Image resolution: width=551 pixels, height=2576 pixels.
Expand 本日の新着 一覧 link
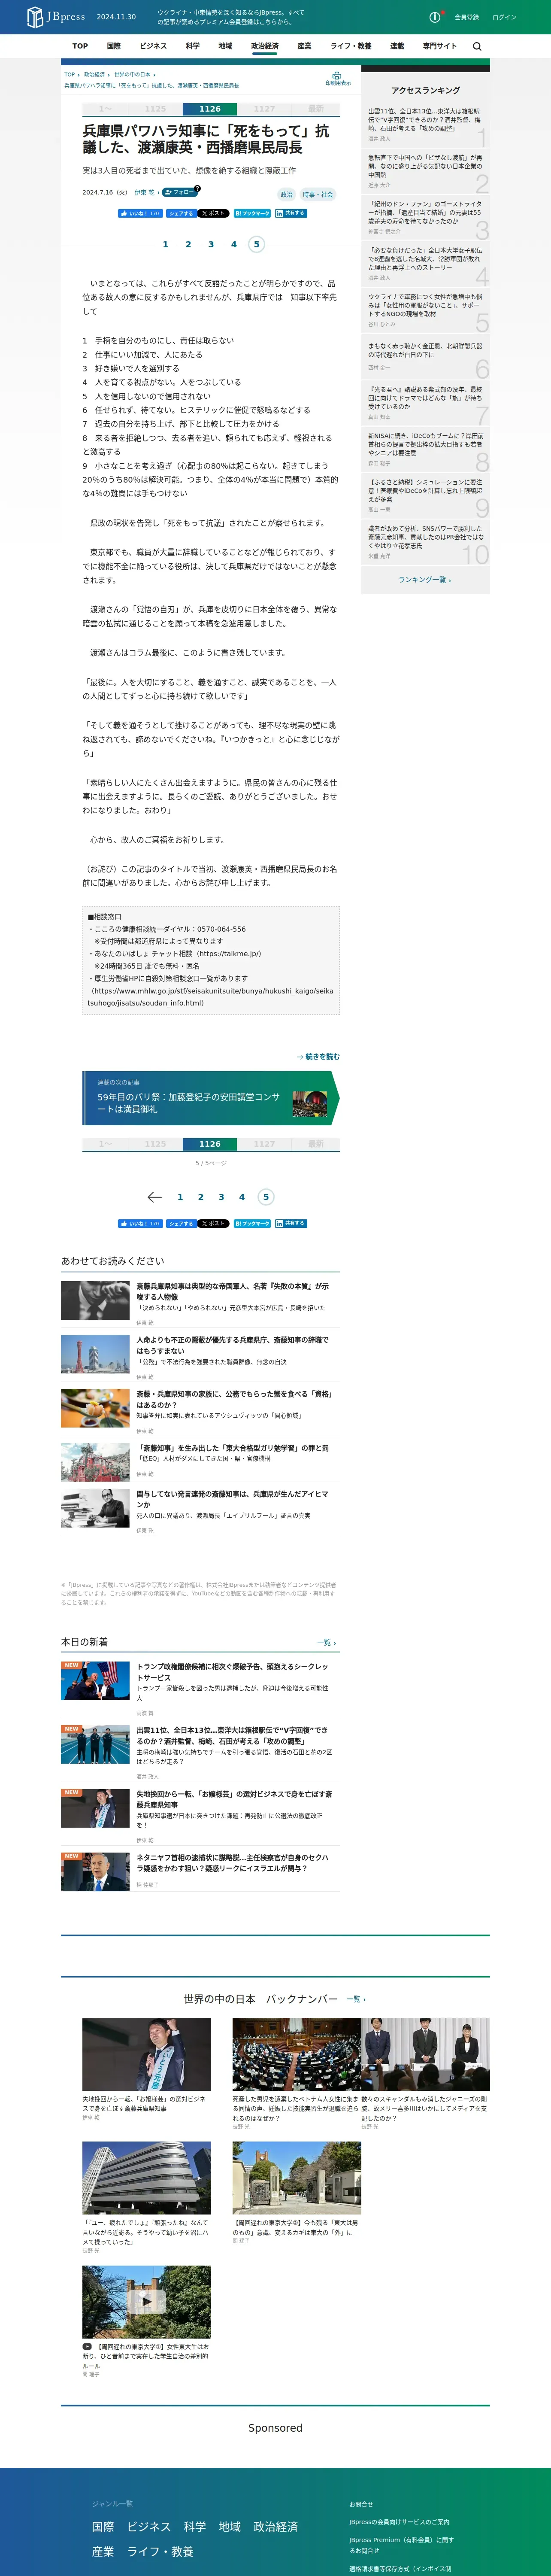pyautogui.click(x=326, y=1643)
